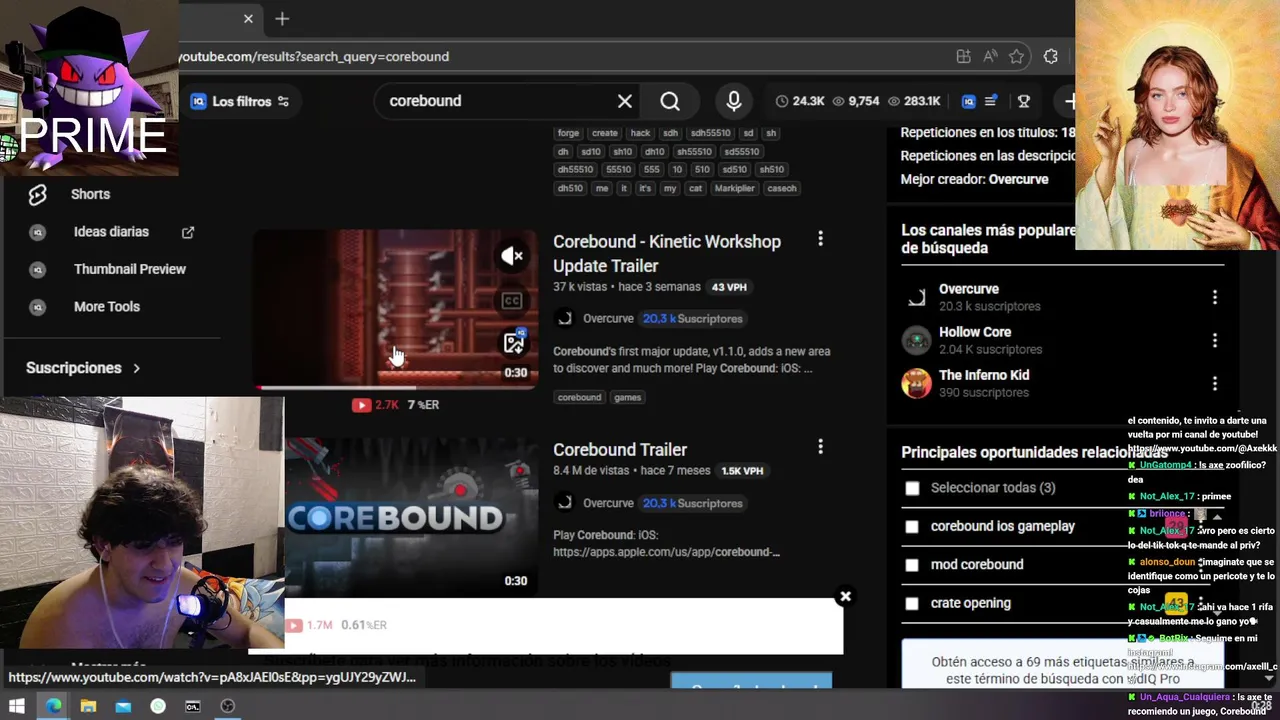Viewport: 1280px width, 720px height.
Task: Open Mail app from taskbar
Action: pyautogui.click(x=123, y=706)
